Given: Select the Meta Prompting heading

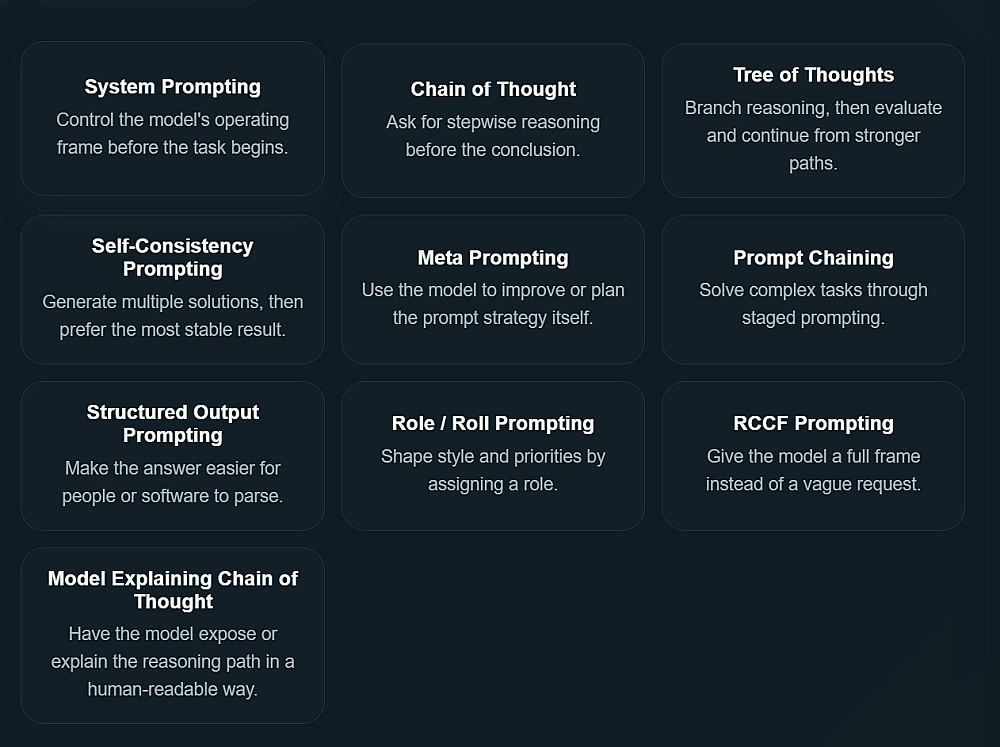Looking at the screenshot, I should pos(493,258).
